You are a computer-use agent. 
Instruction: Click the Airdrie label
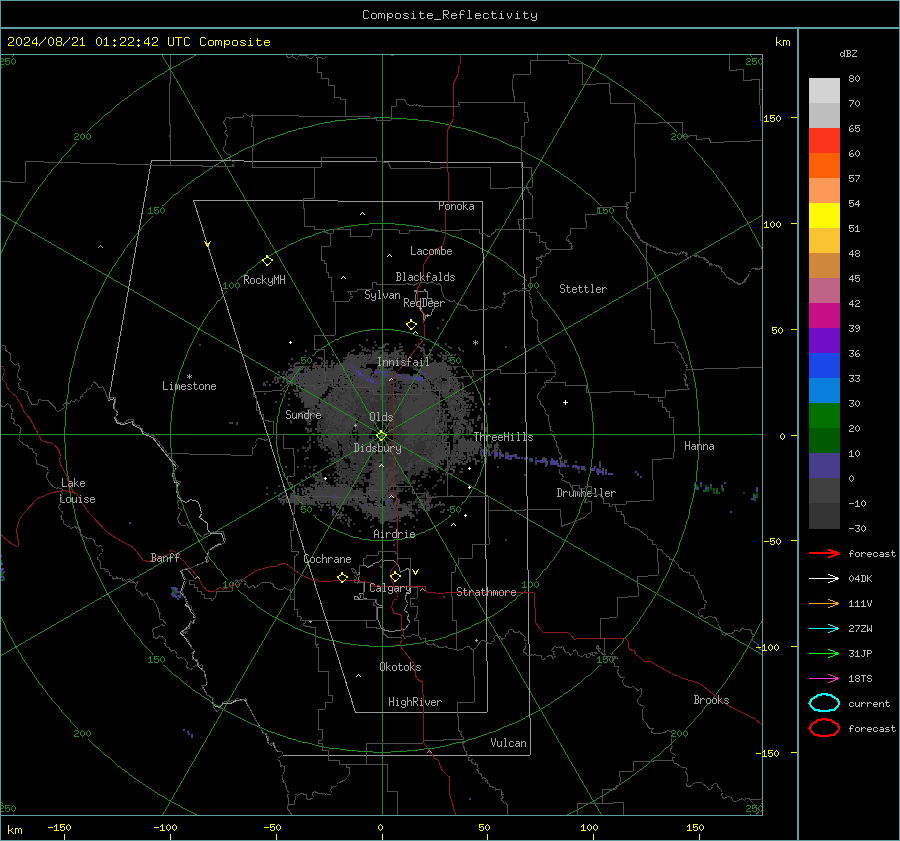(394, 534)
